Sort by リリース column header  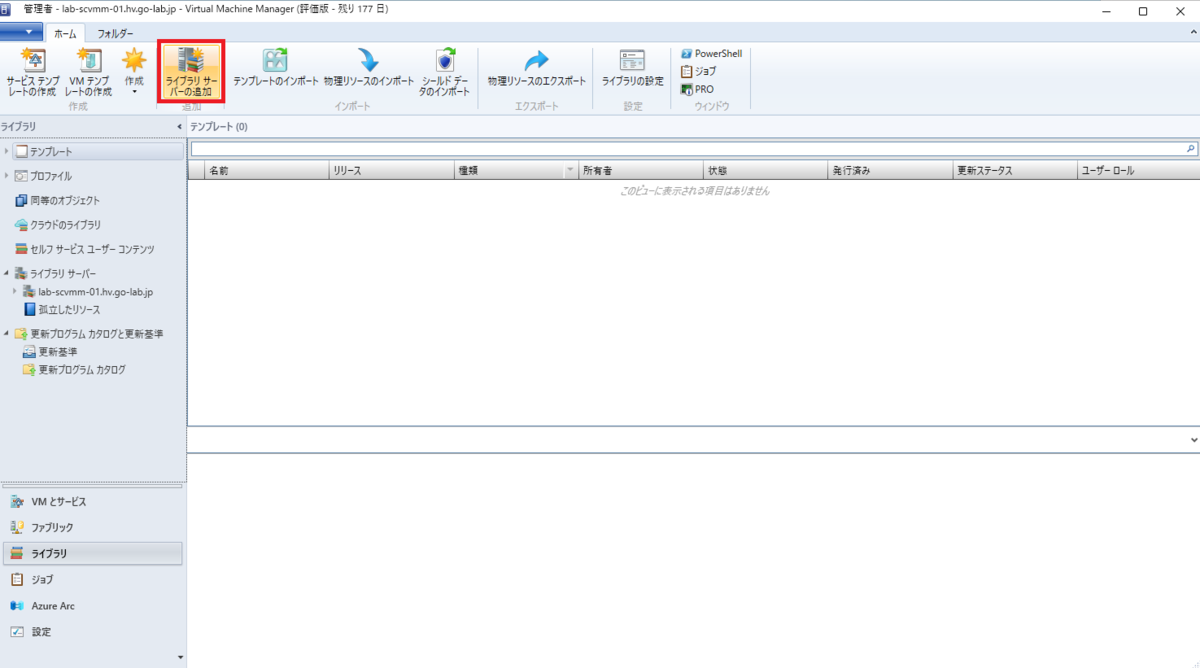pos(392,171)
